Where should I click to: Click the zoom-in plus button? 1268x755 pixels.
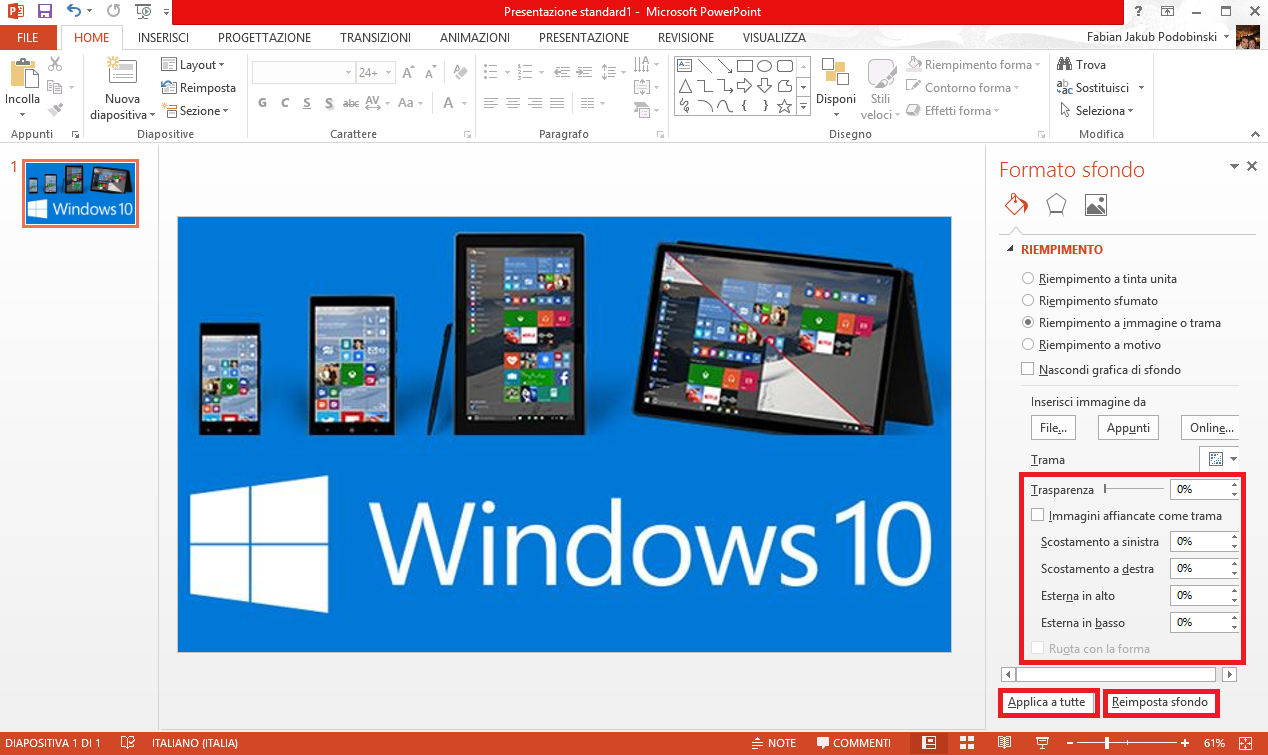point(1185,743)
